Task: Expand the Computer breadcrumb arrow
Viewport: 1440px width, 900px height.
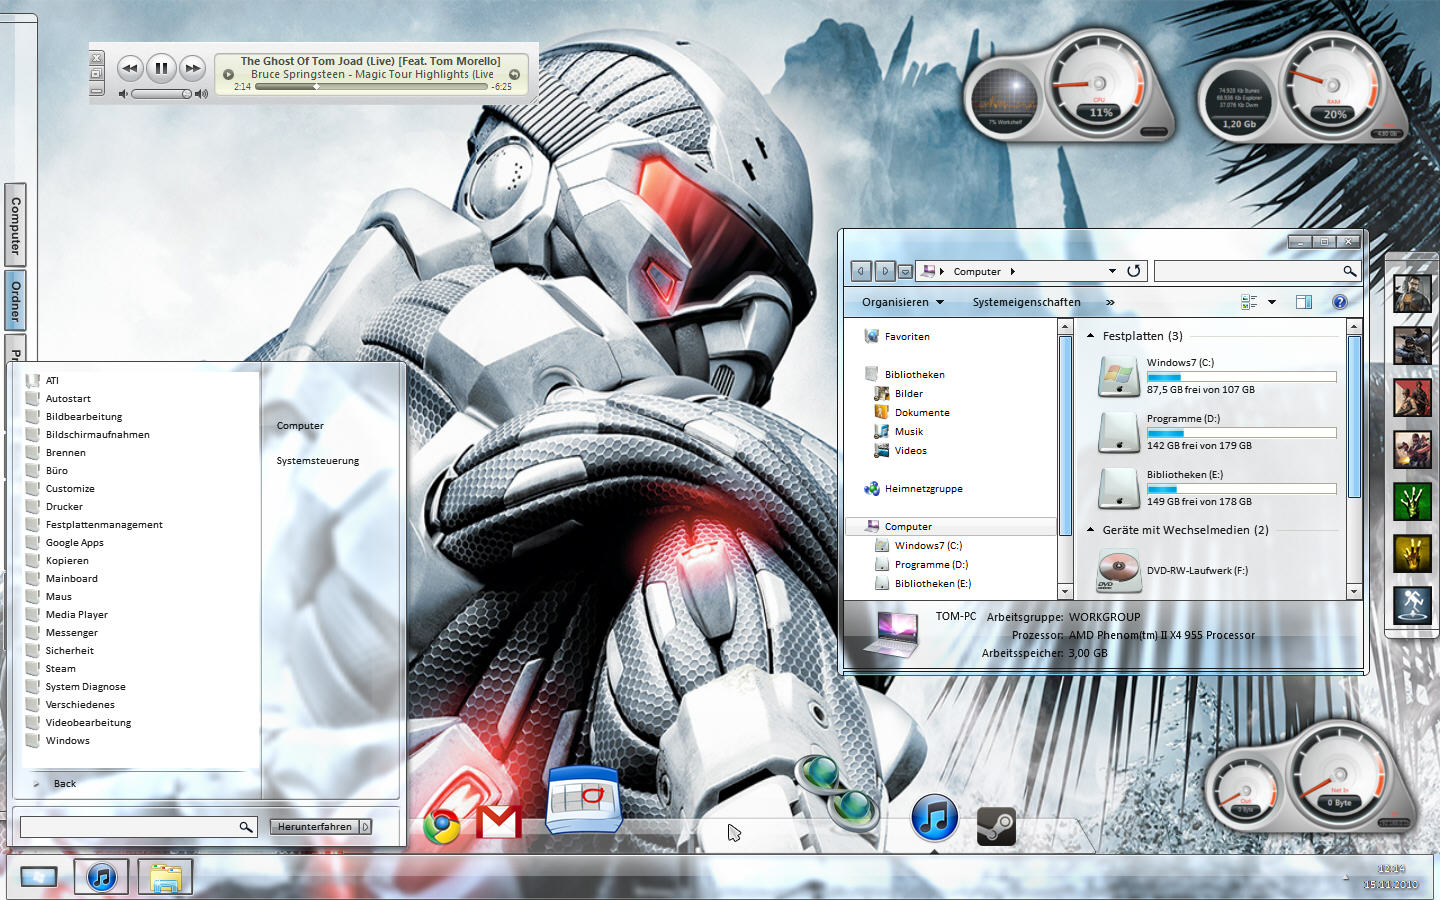Action: 1012,271
